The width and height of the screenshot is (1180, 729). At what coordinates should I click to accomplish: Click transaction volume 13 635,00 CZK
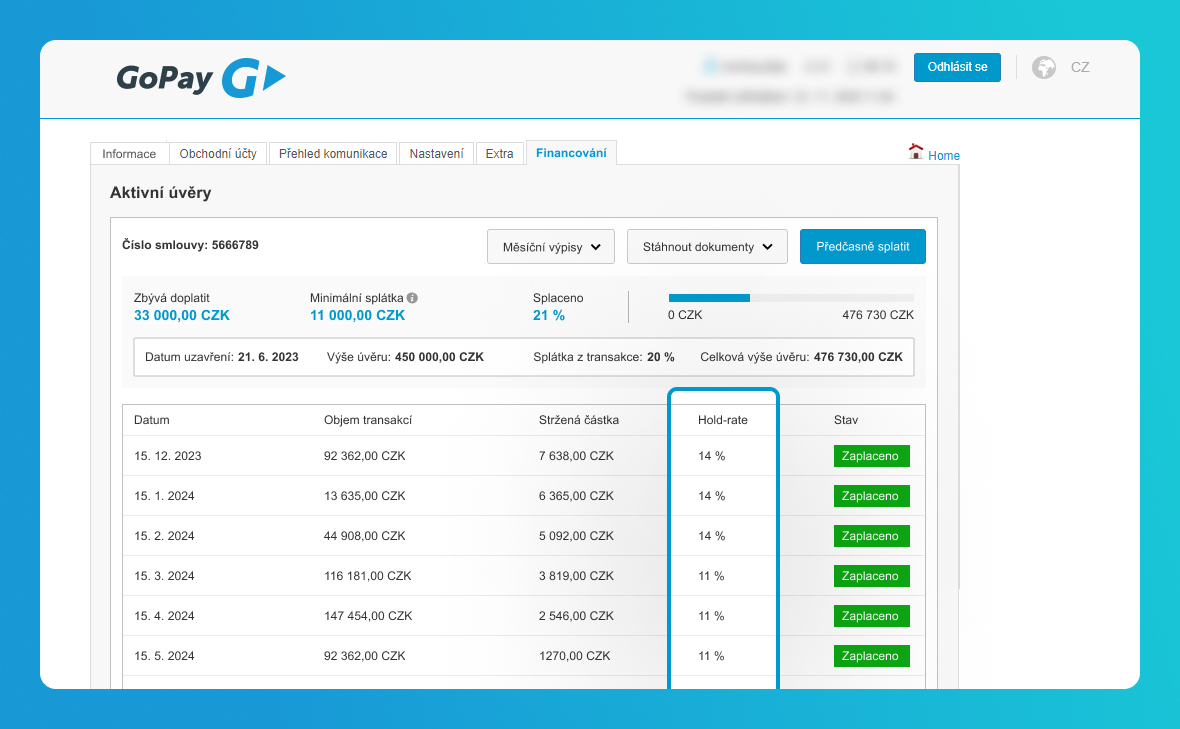click(x=365, y=496)
